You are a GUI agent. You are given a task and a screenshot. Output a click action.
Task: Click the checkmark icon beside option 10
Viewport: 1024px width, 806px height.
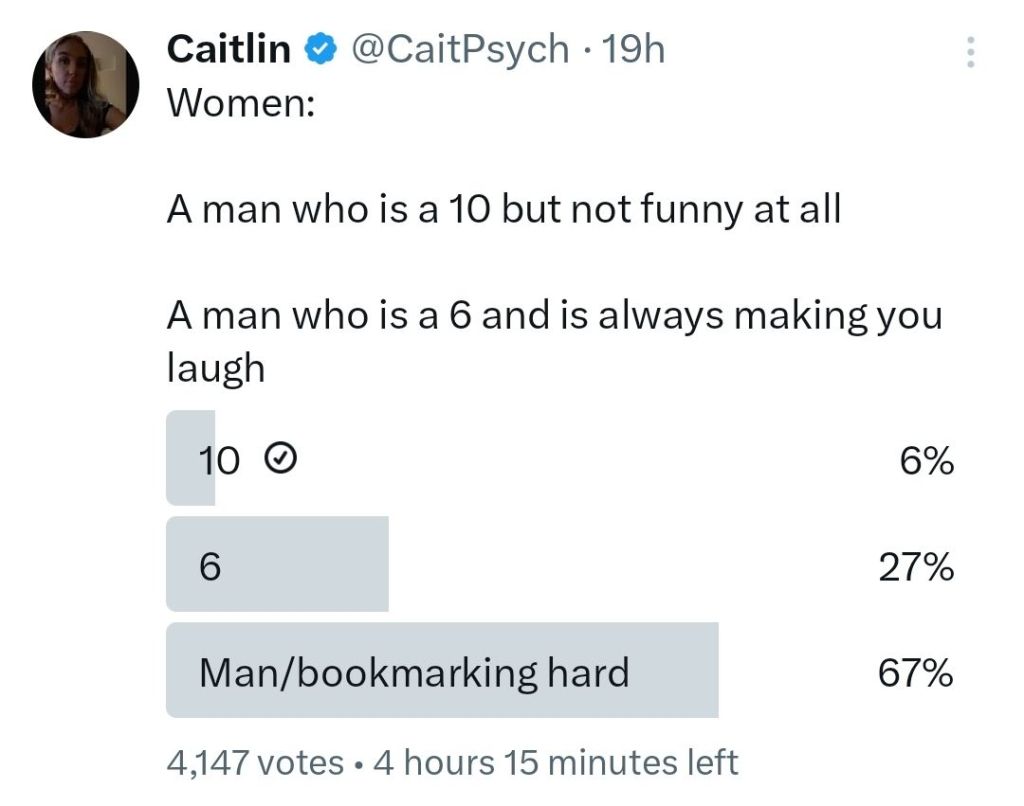[280, 460]
